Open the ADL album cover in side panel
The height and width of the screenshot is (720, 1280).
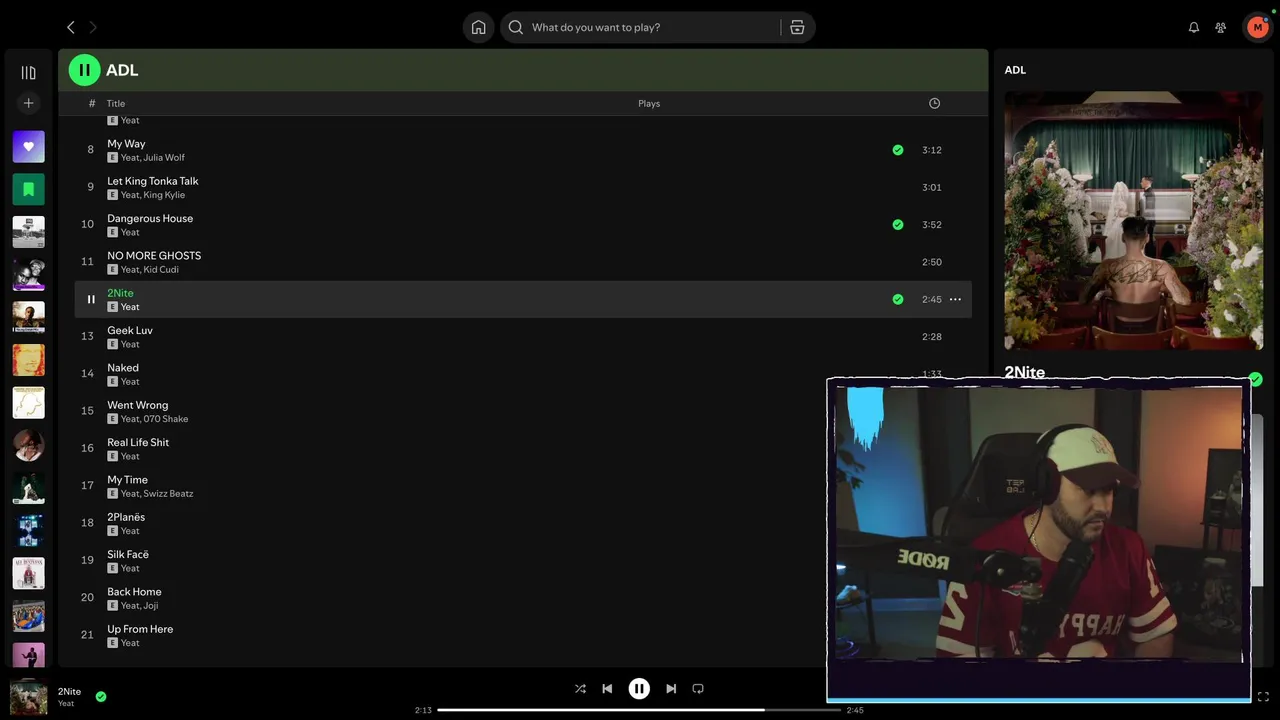(1133, 220)
